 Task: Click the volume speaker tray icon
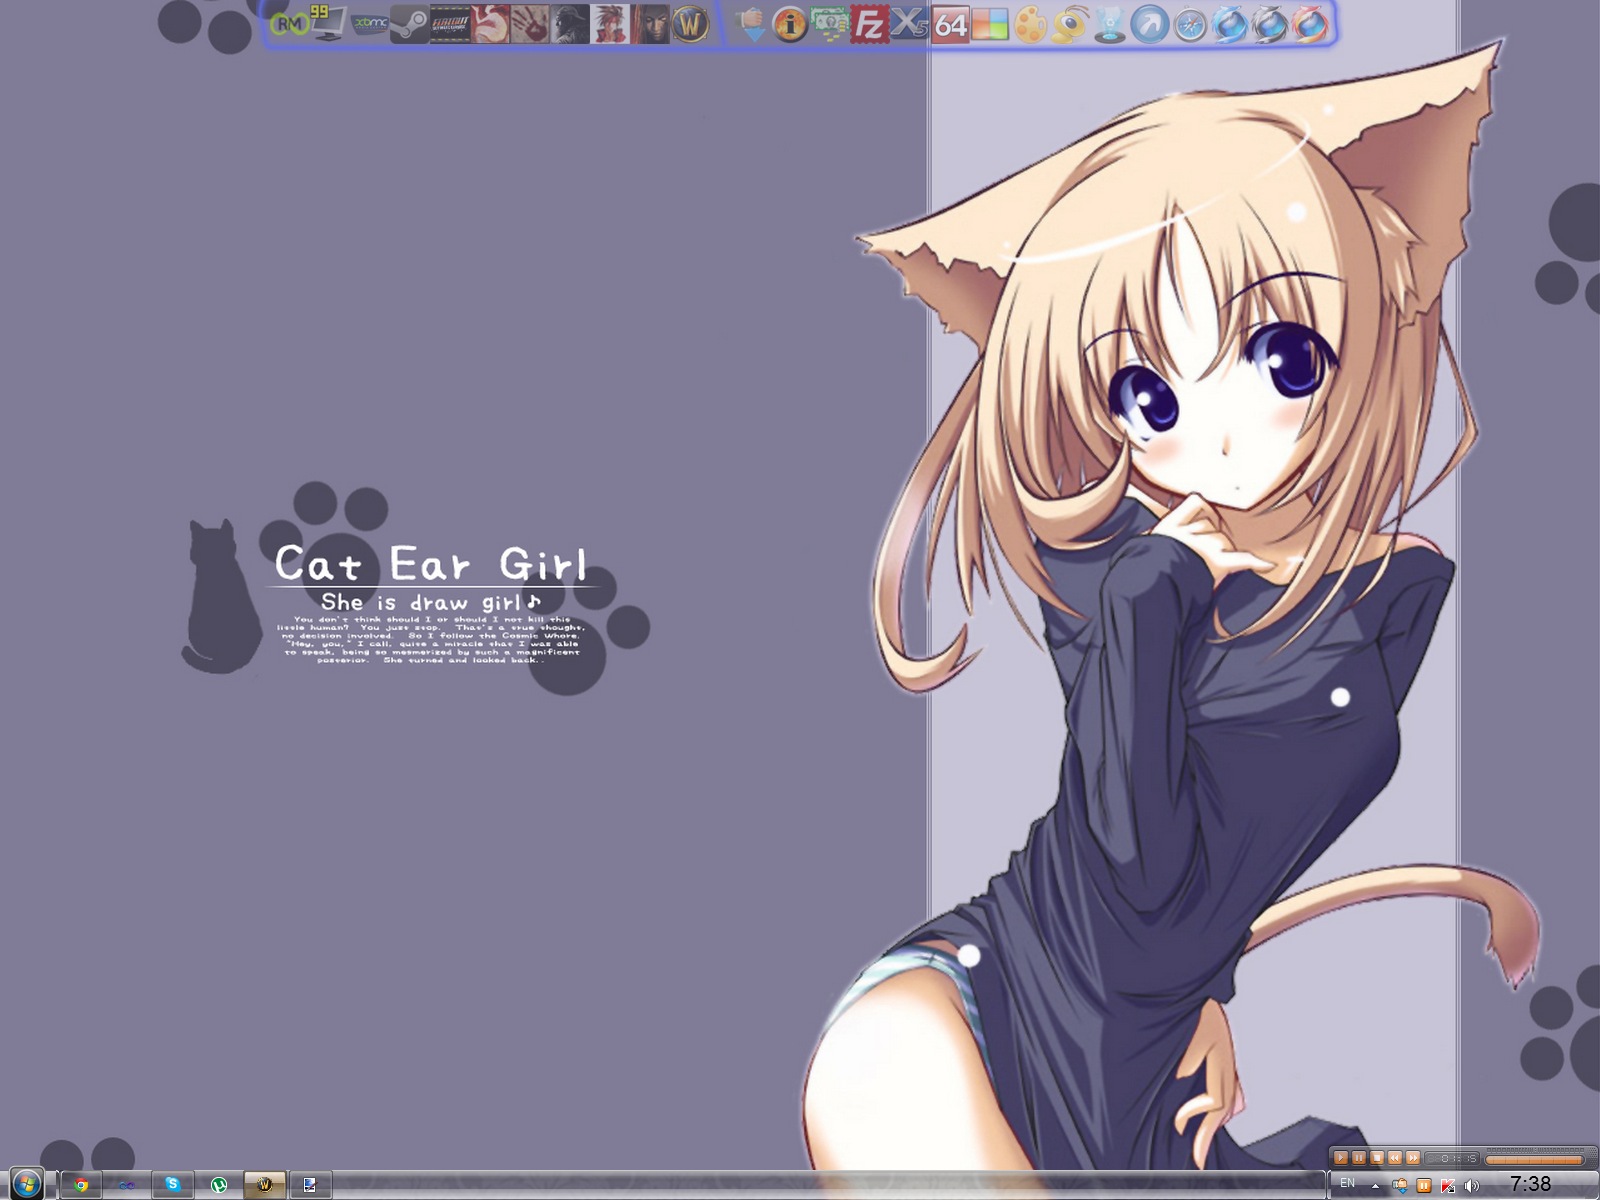(x=1470, y=1186)
